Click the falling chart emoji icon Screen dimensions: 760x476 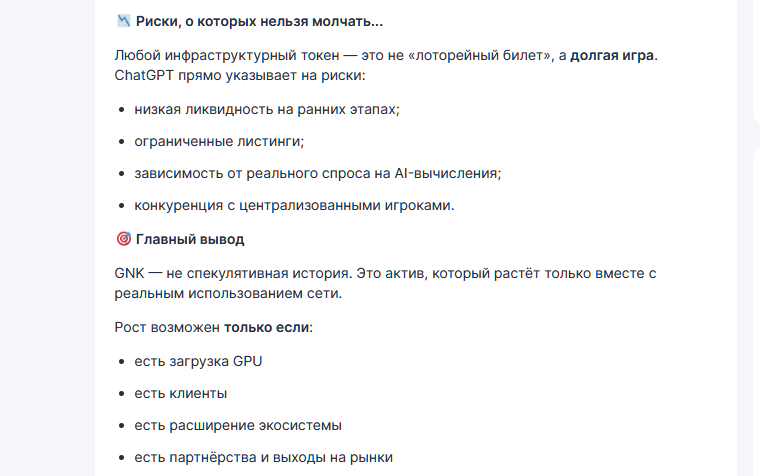click(x=124, y=21)
